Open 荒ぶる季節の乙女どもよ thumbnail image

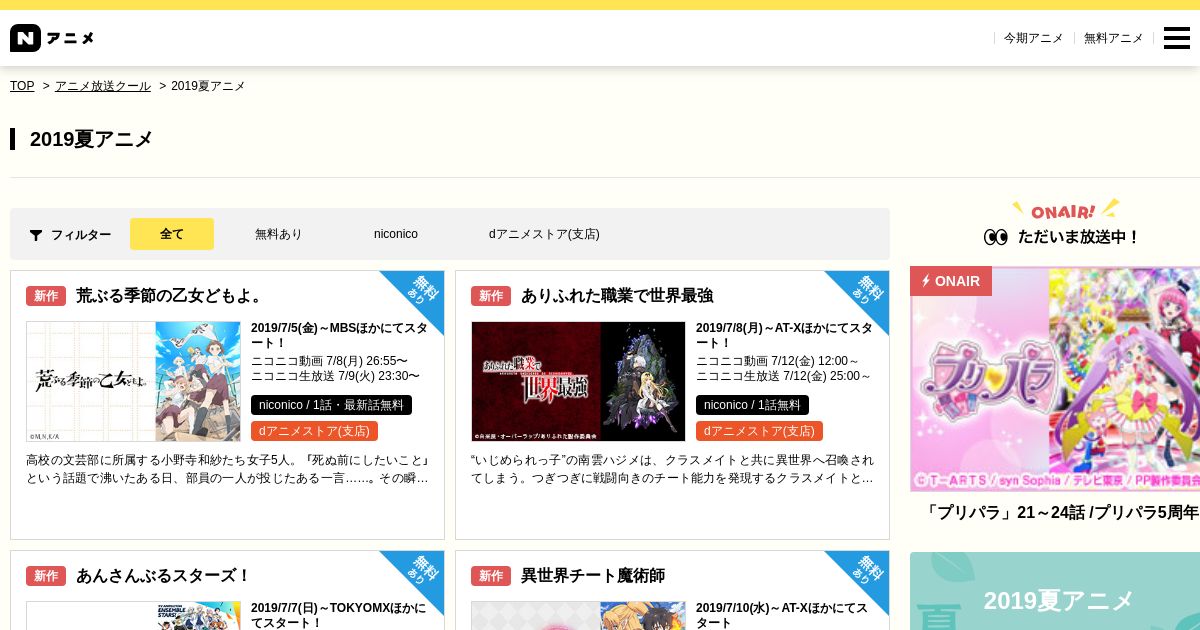tap(134, 381)
